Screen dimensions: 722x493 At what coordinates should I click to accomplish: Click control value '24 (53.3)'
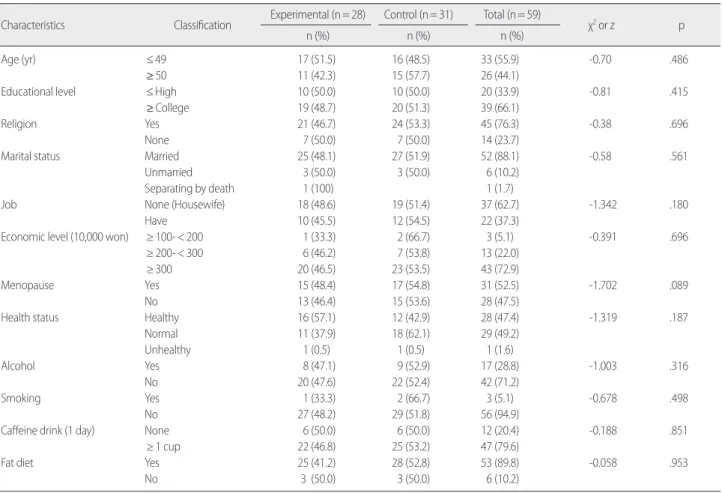tap(411, 124)
